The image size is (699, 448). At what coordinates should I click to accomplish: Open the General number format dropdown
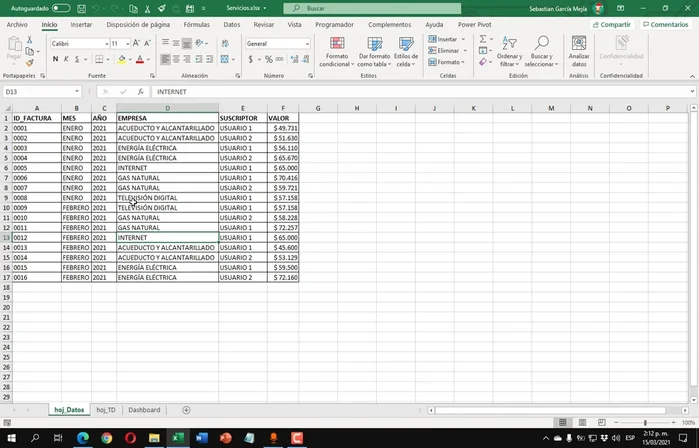coord(307,44)
